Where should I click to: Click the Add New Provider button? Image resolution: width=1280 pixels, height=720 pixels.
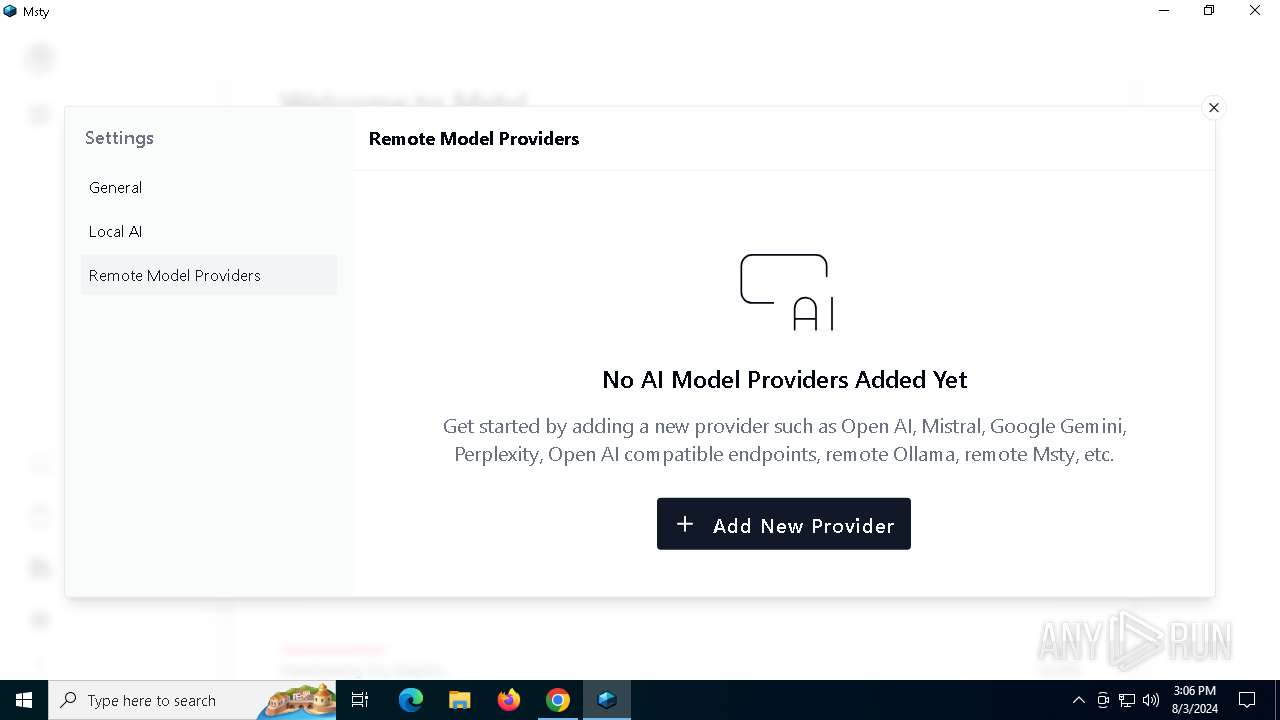point(783,524)
